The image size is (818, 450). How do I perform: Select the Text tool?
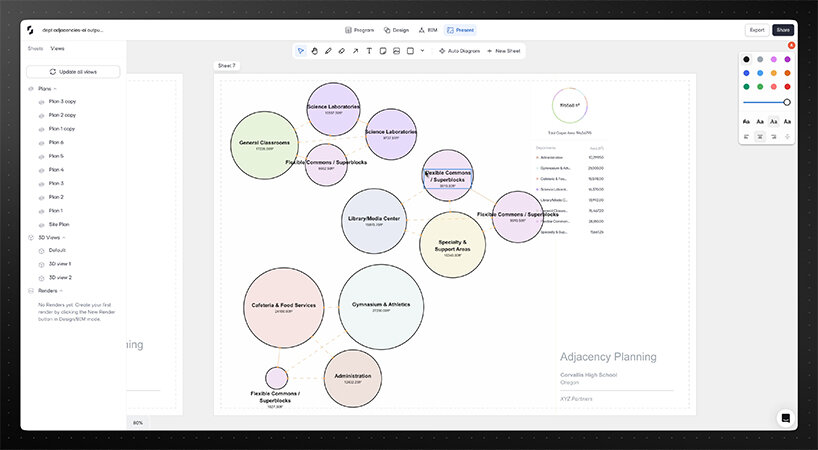coord(369,50)
